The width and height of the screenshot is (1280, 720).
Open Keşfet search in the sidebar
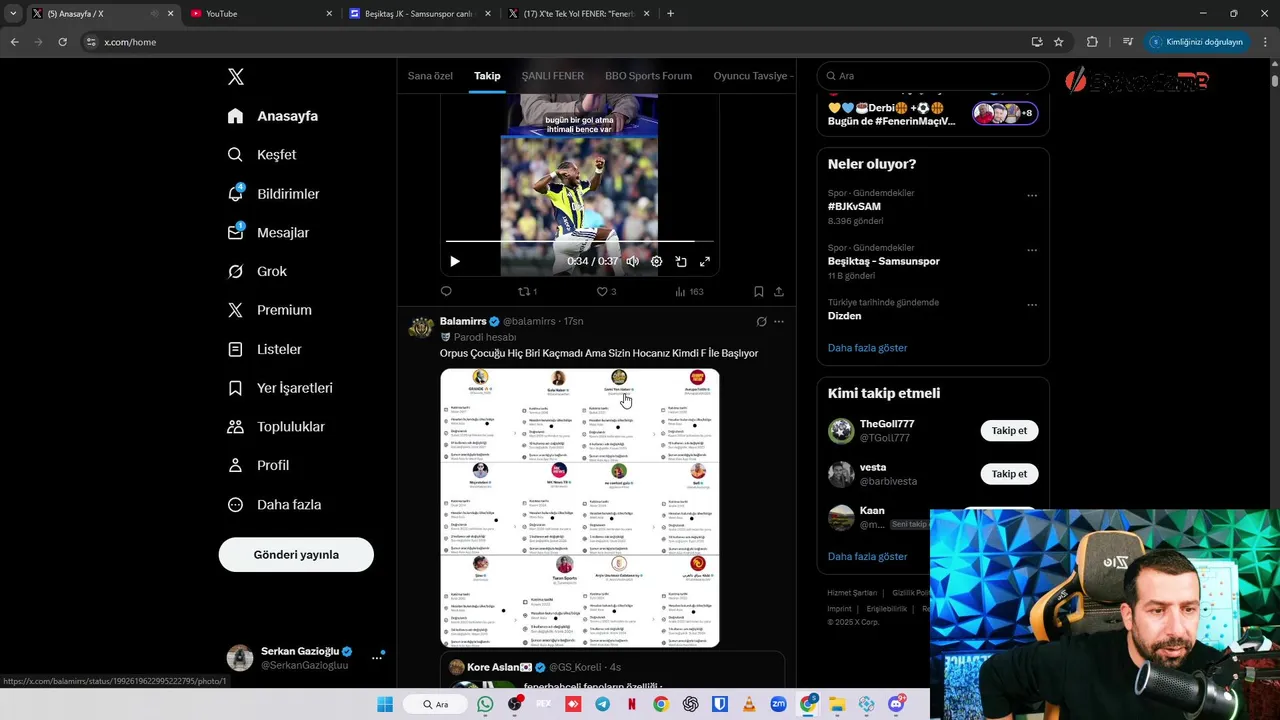coord(262,155)
